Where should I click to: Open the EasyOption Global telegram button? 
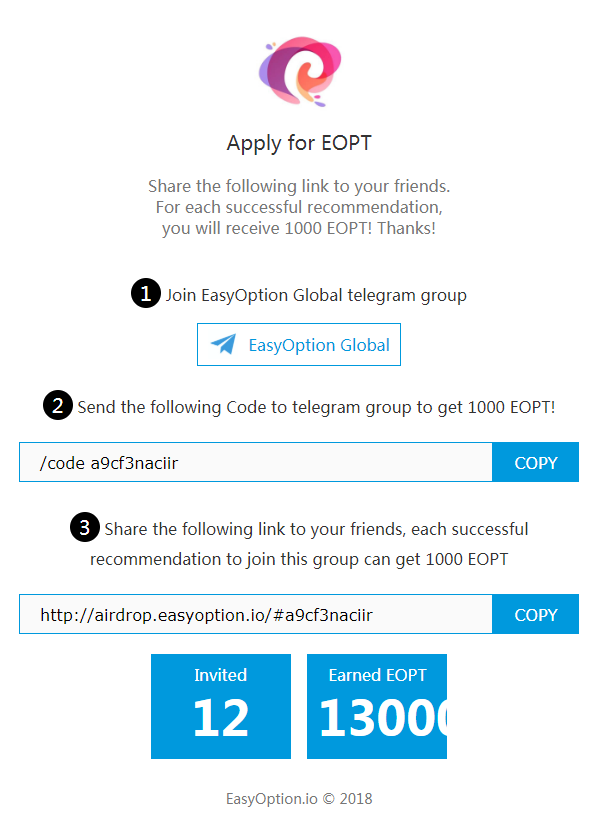coord(299,344)
